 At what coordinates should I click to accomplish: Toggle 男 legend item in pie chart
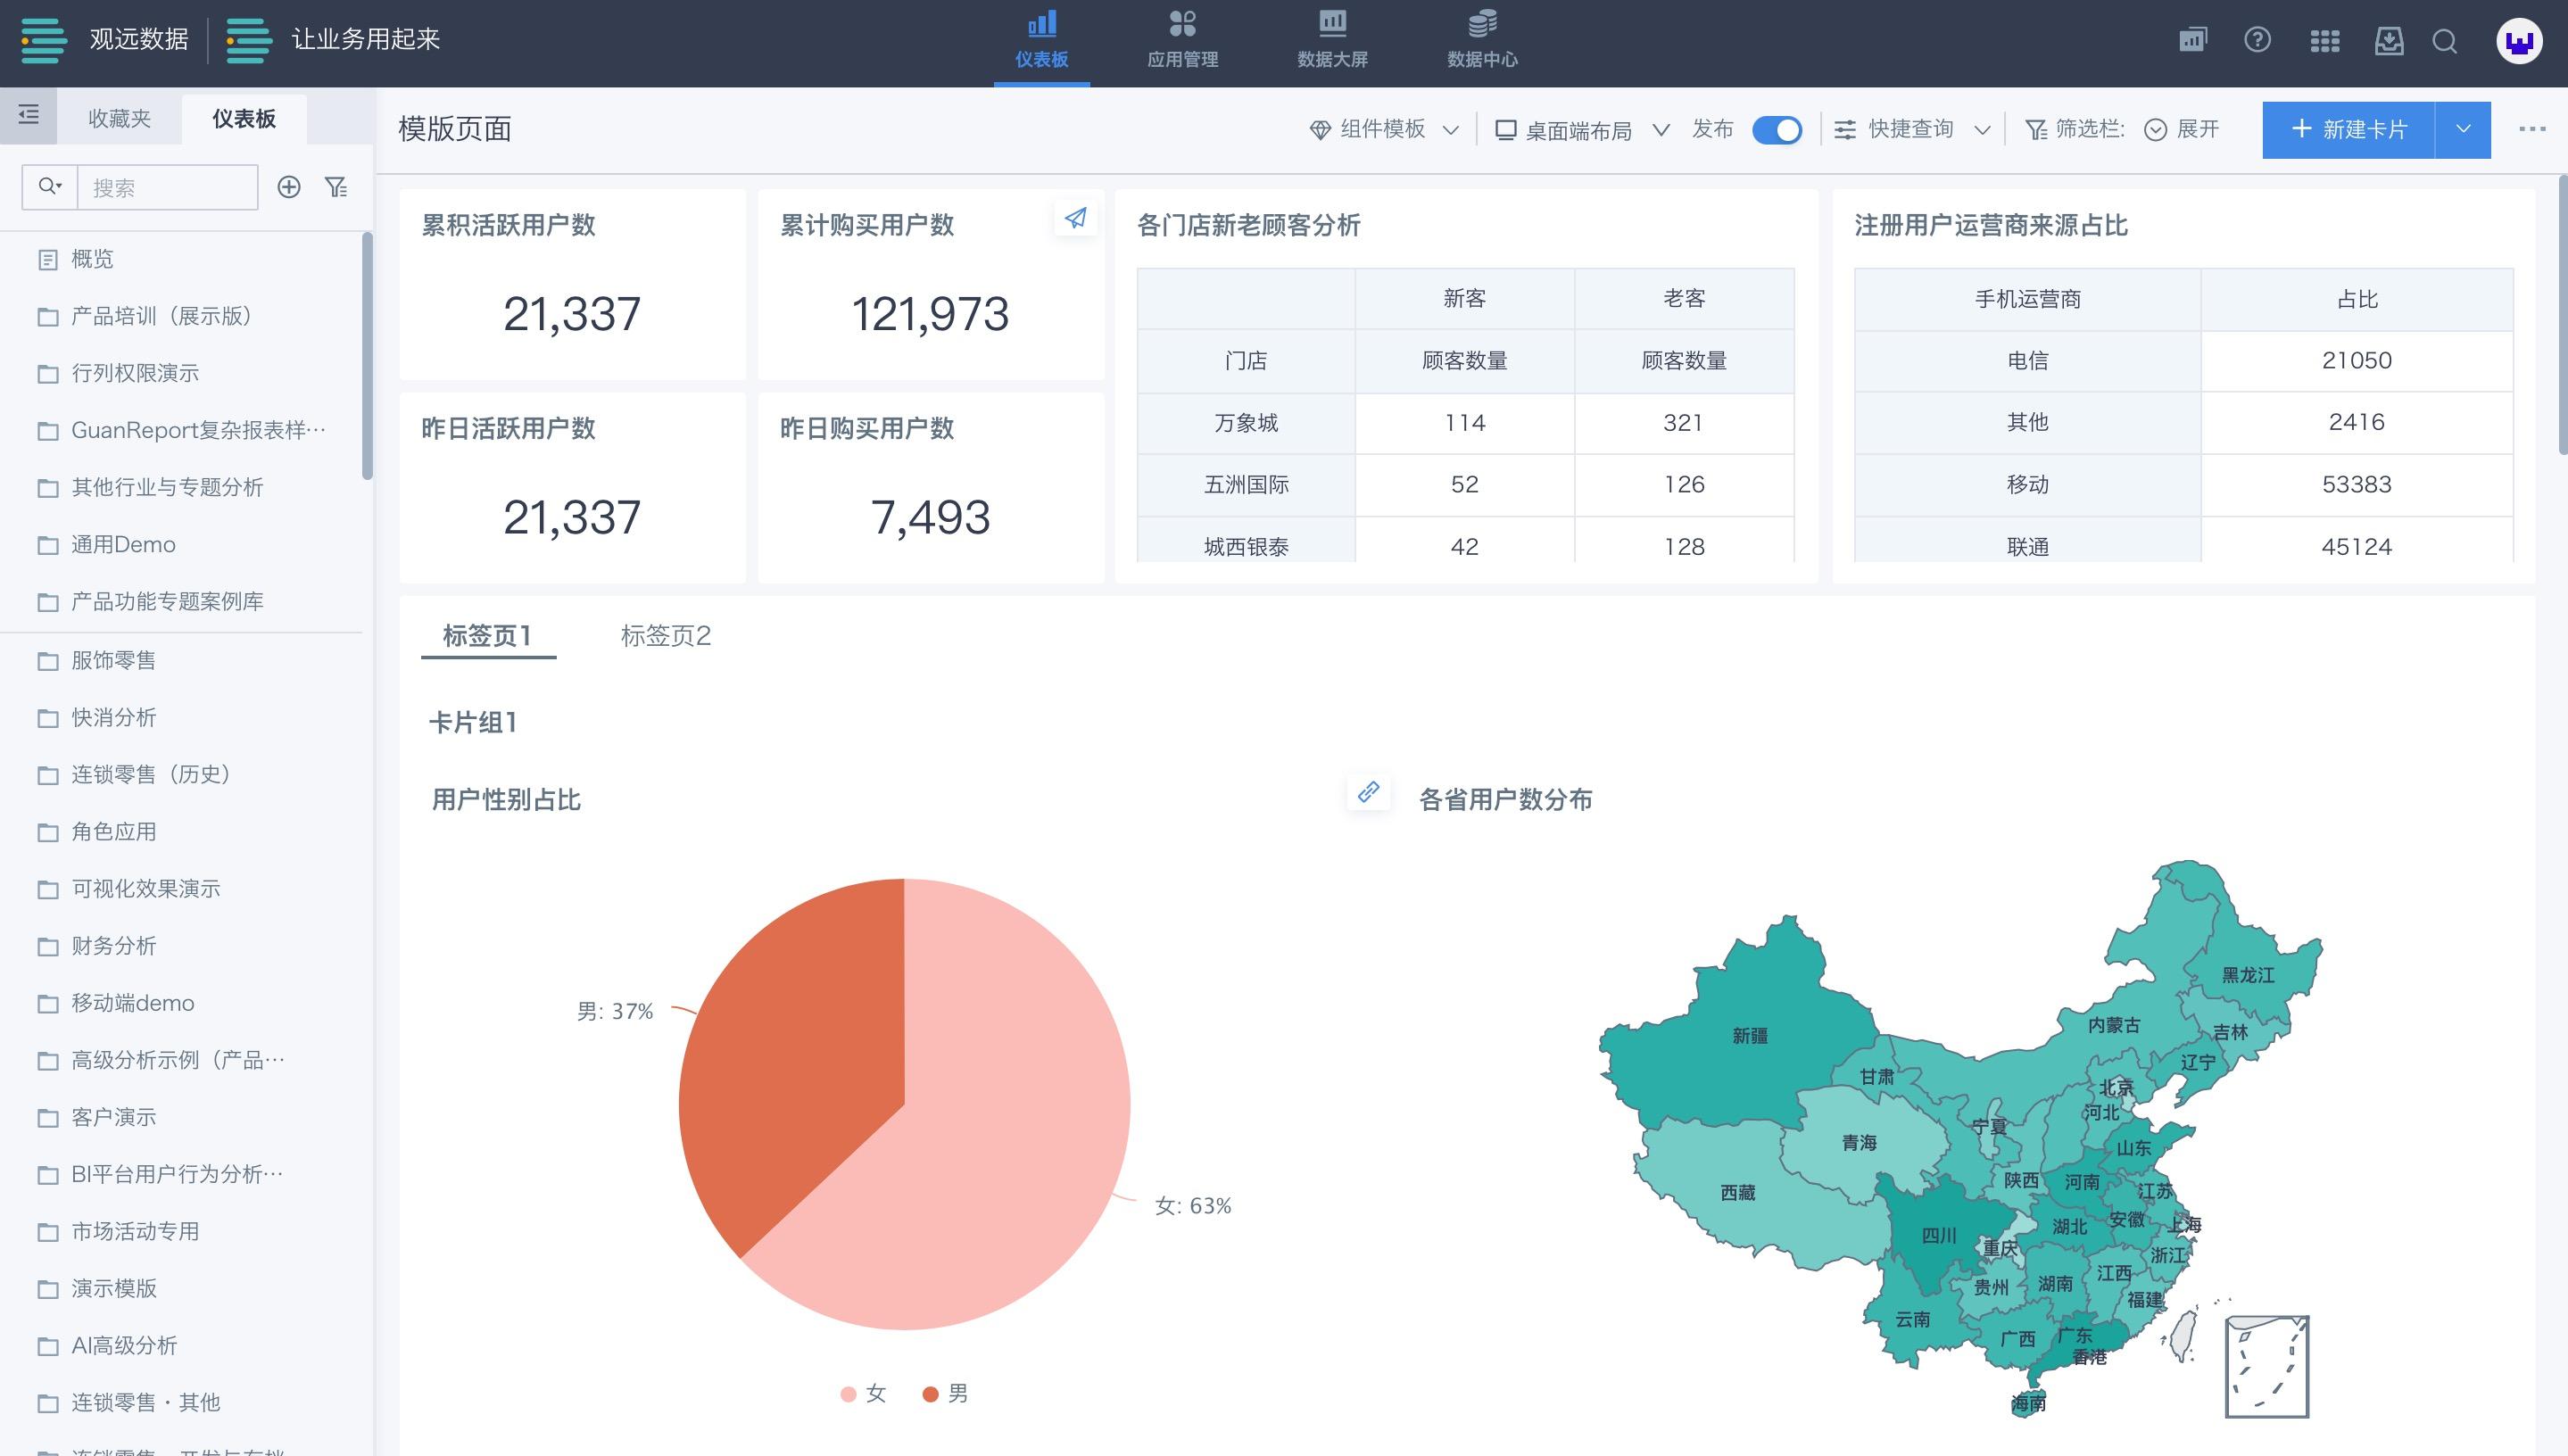coord(945,1393)
